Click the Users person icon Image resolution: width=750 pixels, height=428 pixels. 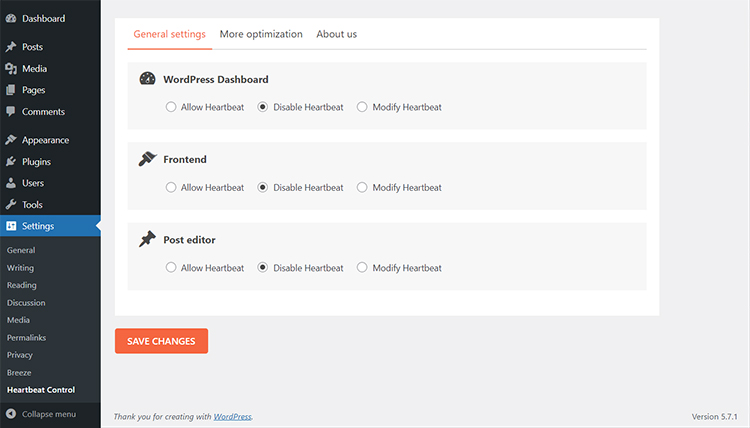(10, 183)
